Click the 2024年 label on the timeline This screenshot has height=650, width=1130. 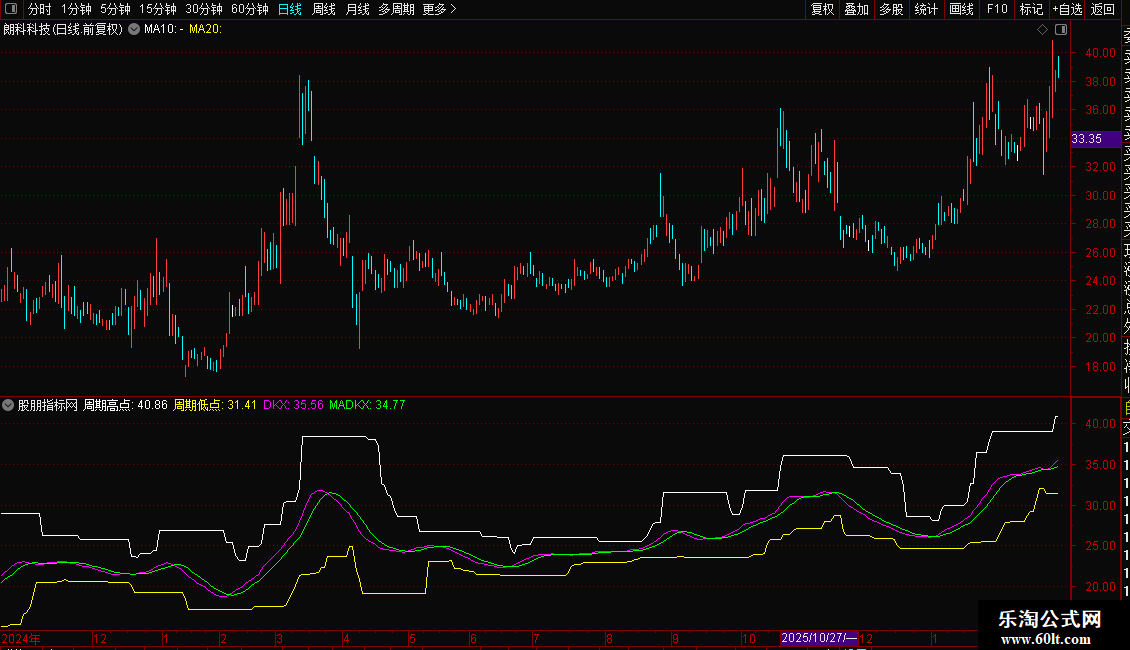point(21,638)
